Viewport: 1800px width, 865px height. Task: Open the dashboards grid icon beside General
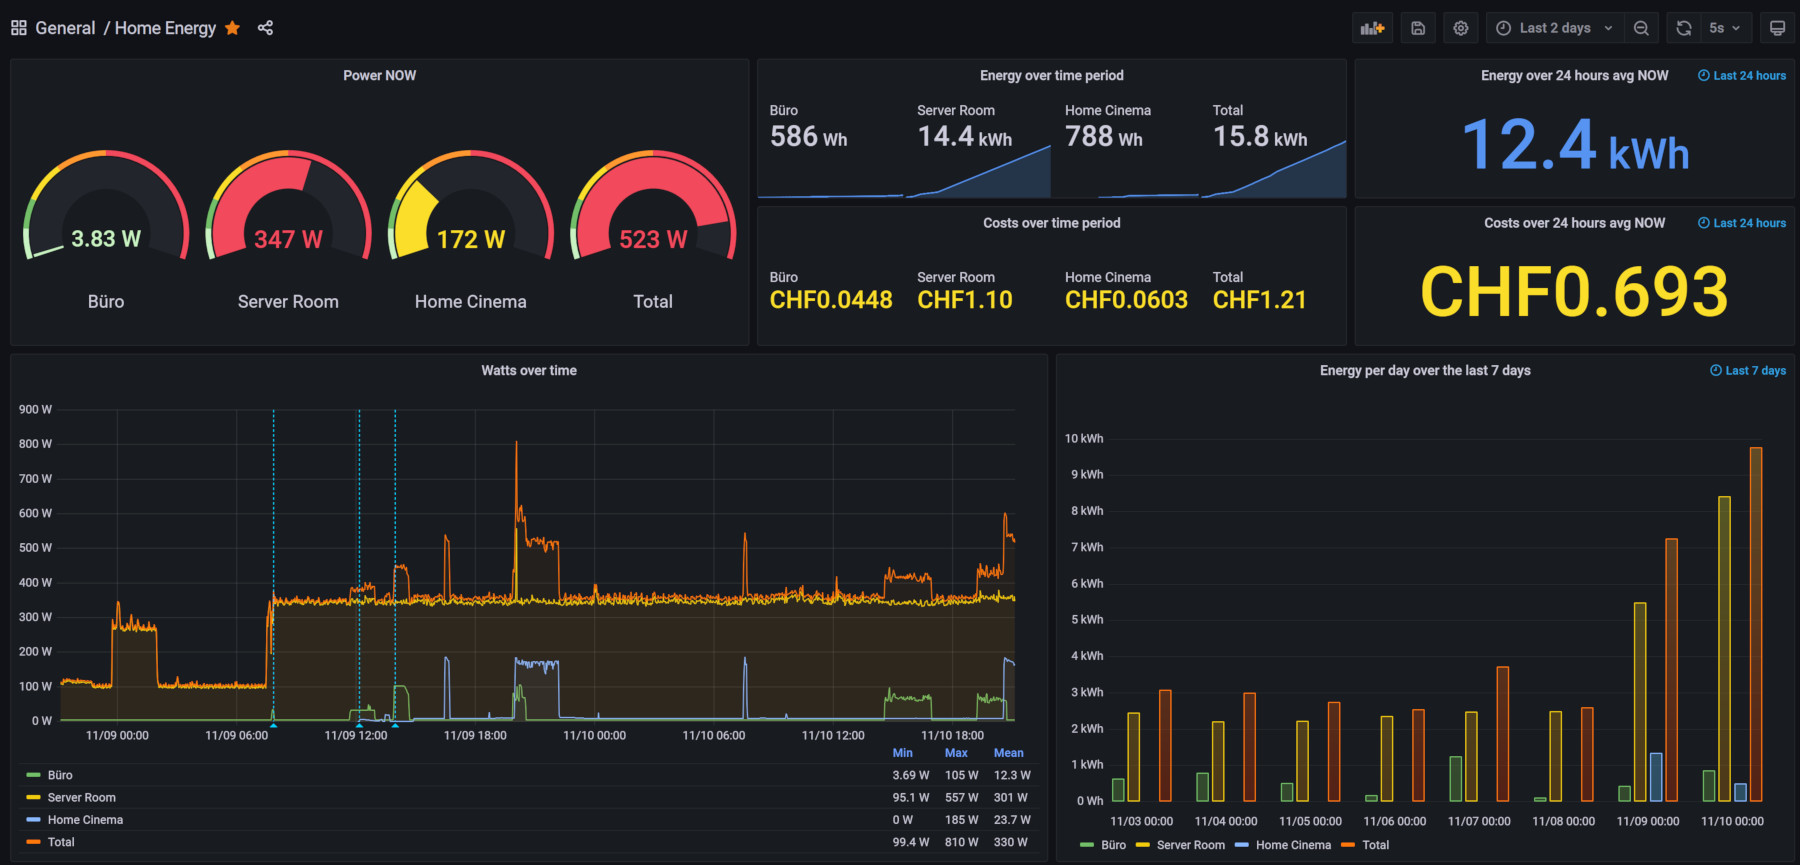pos(19,28)
